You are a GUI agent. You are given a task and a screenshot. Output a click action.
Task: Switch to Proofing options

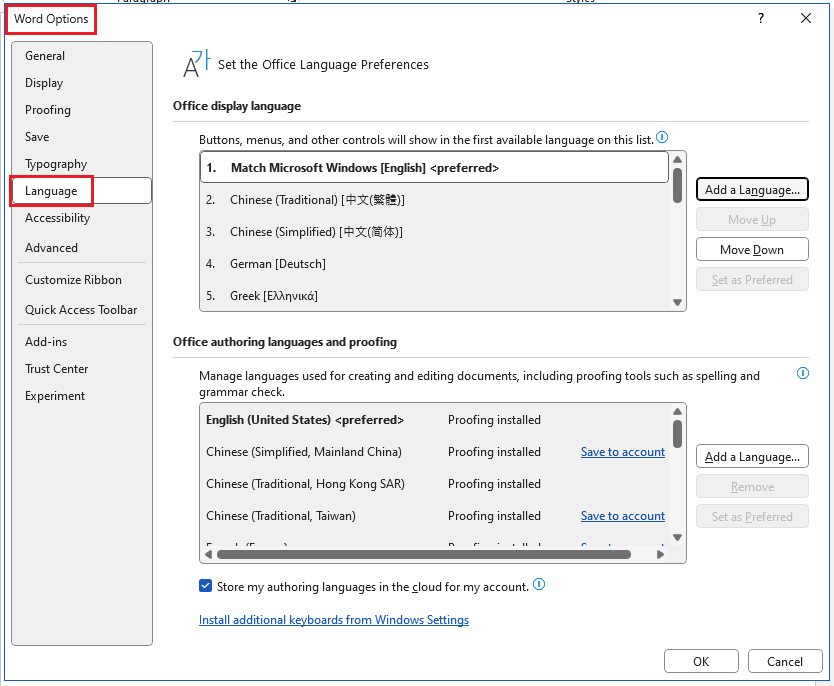click(81, 110)
